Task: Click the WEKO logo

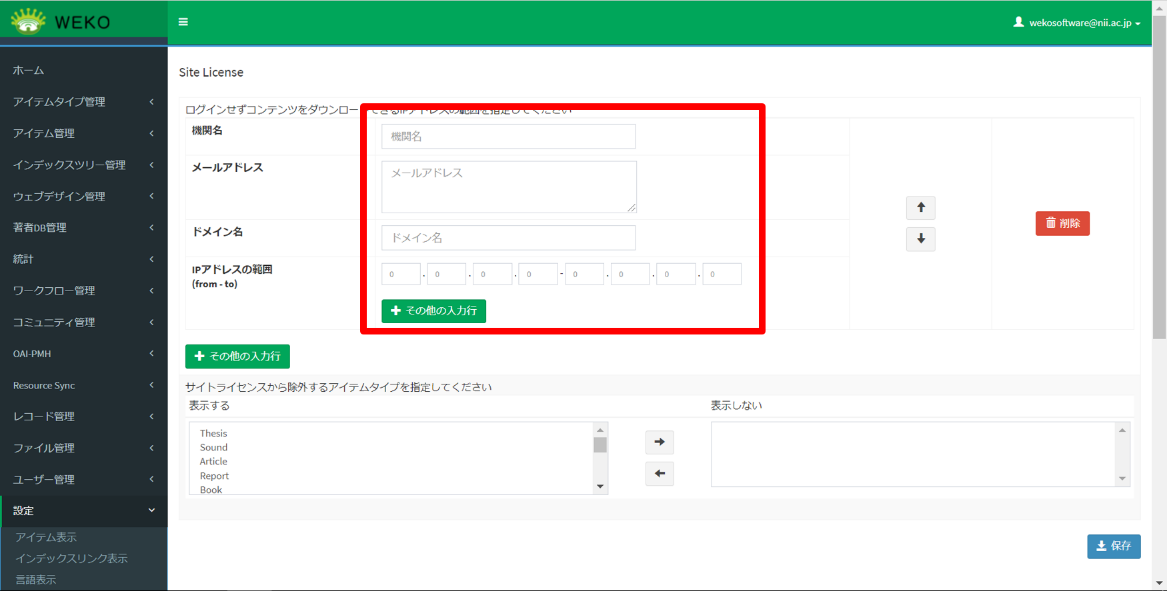Action: pos(61,21)
